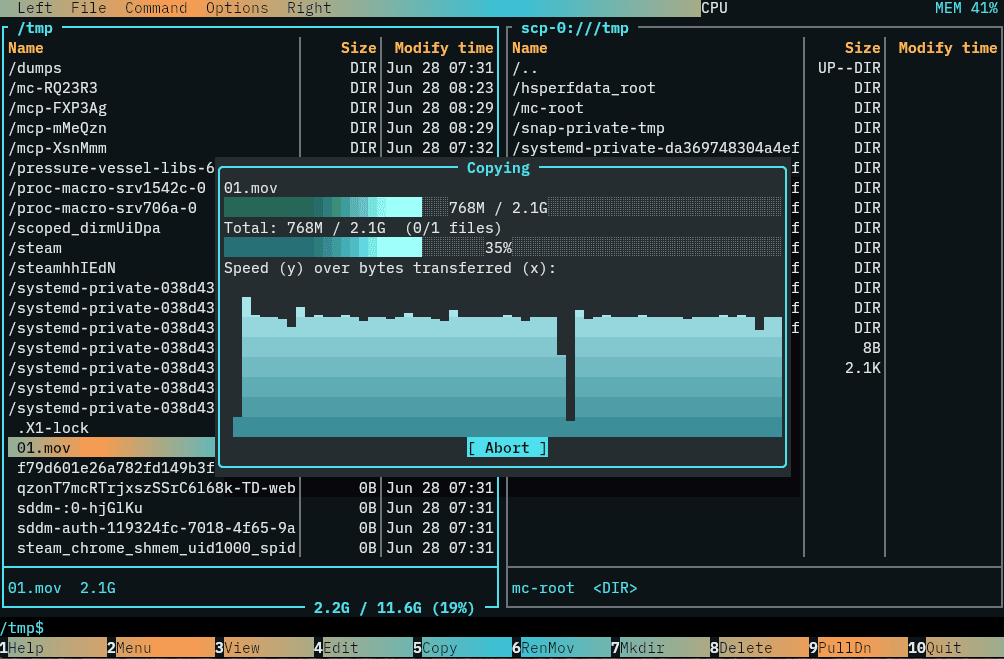Abort the copy operation

click(x=507, y=448)
